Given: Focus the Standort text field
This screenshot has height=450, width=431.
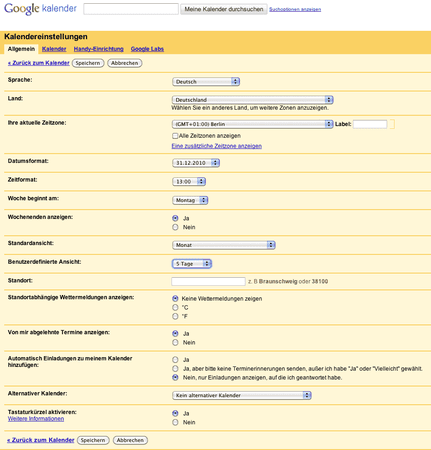Looking at the screenshot, I should click(208, 281).
